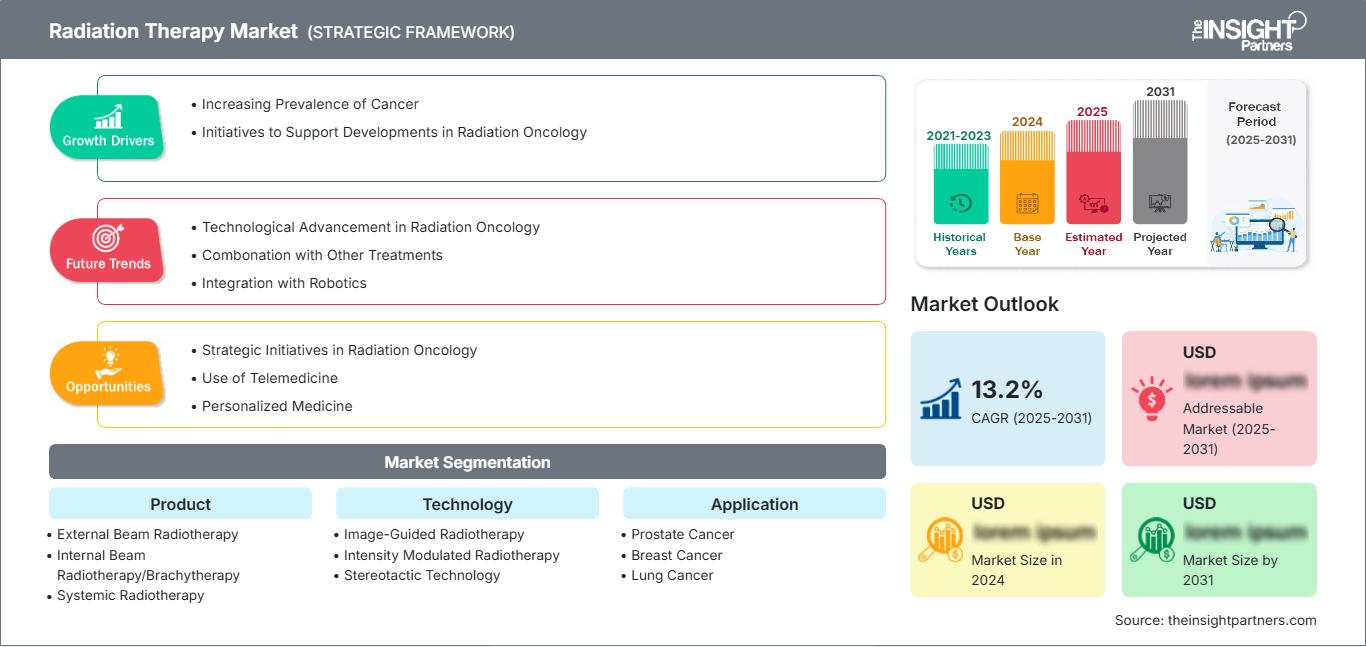
Task: Select the Application segmentation header
Action: pyautogui.click(x=754, y=504)
